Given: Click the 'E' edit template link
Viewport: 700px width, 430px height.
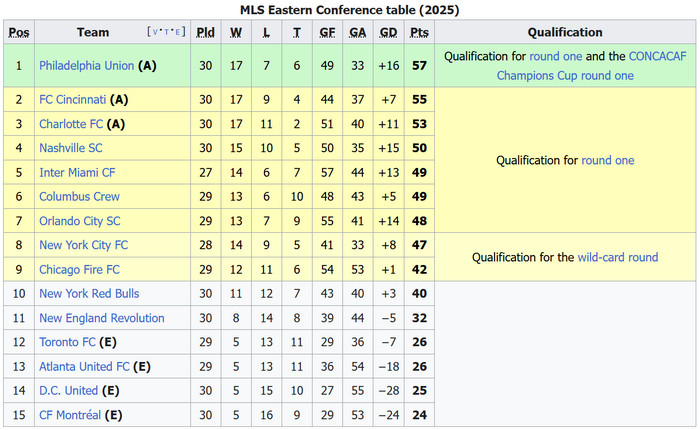Looking at the screenshot, I should pyautogui.click(x=178, y=32).
